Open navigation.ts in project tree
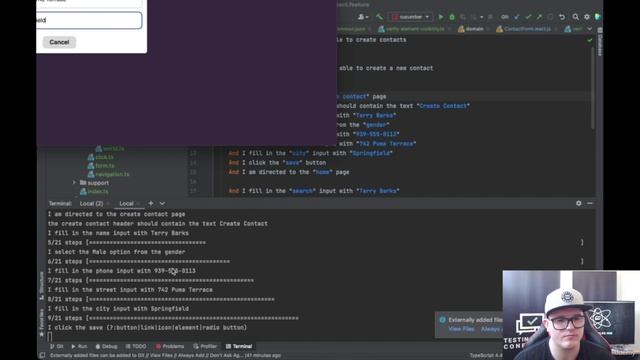Image resolution: width=640 pixels, height=360 pixels. pyautogui.click(x=109, y=174)
